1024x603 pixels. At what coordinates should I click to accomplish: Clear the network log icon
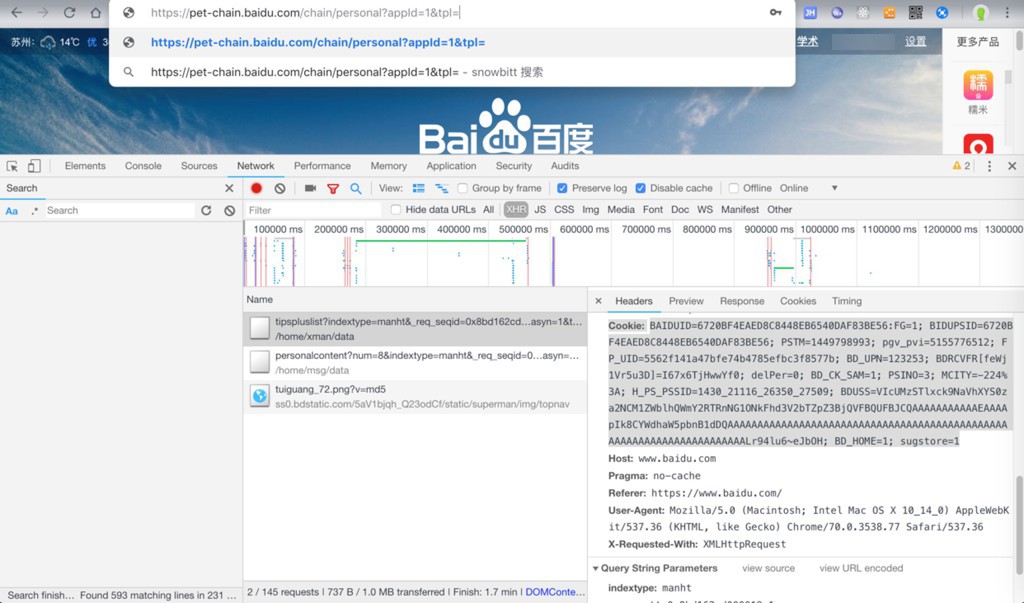[x=280, y=188]
